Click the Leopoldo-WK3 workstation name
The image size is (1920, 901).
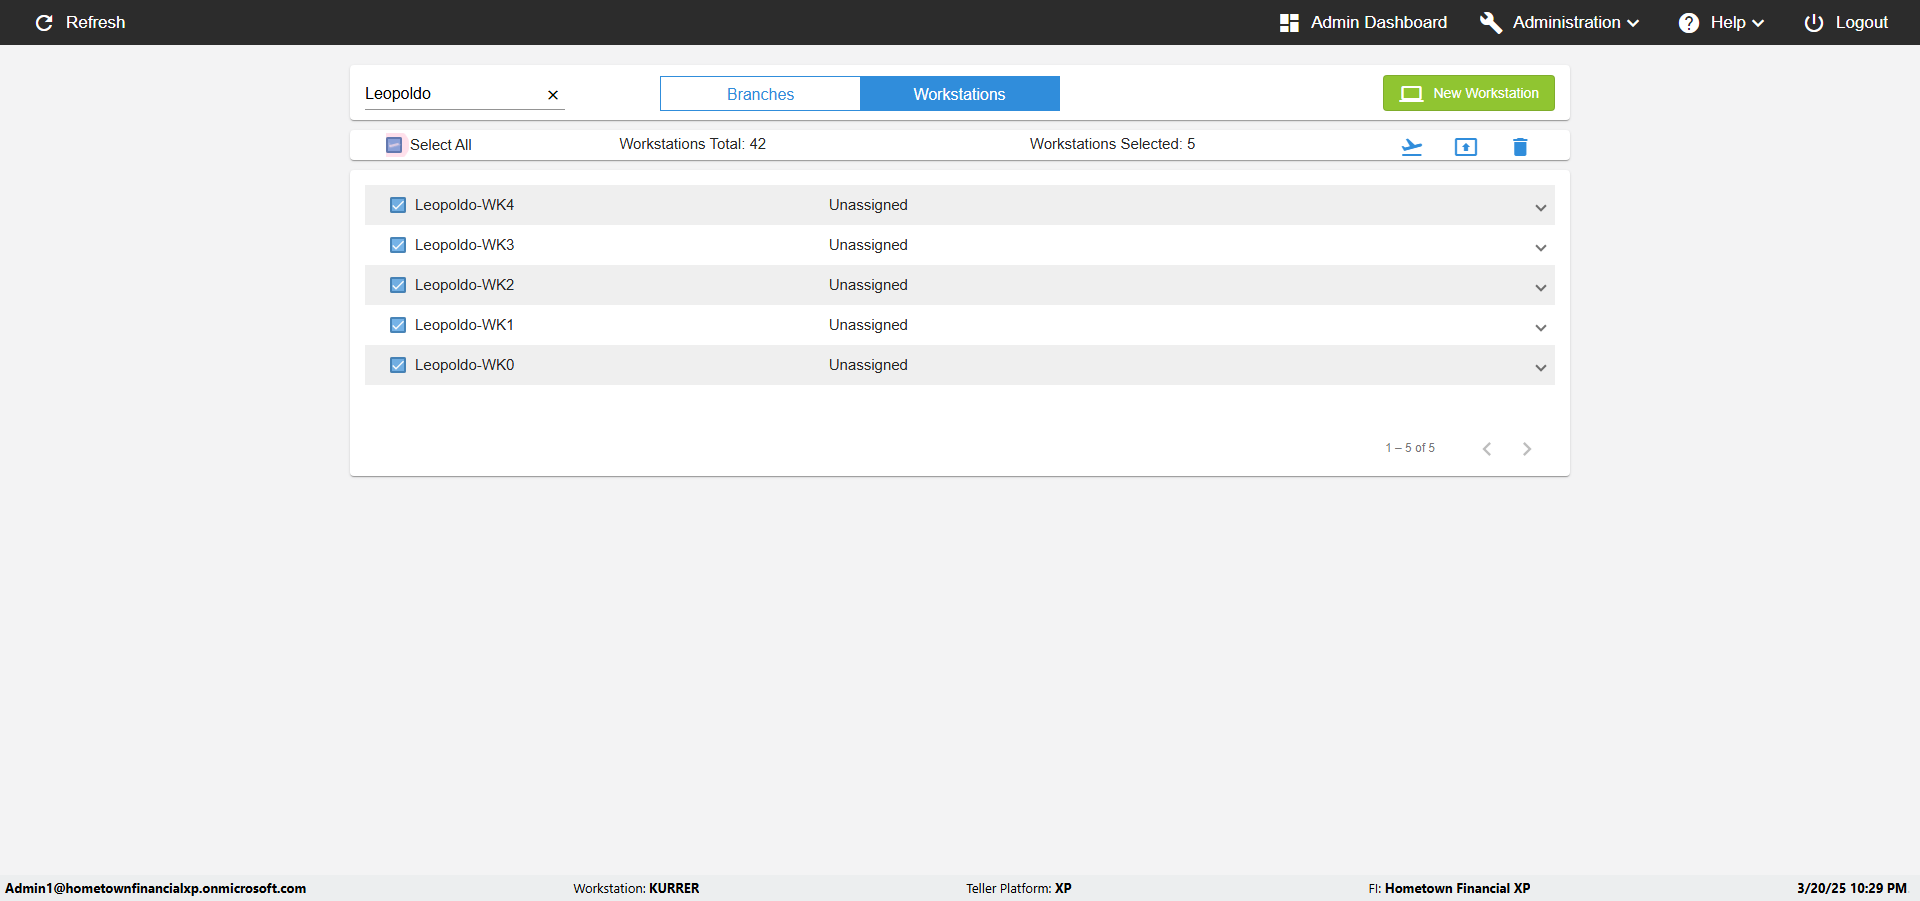[464, 245]
